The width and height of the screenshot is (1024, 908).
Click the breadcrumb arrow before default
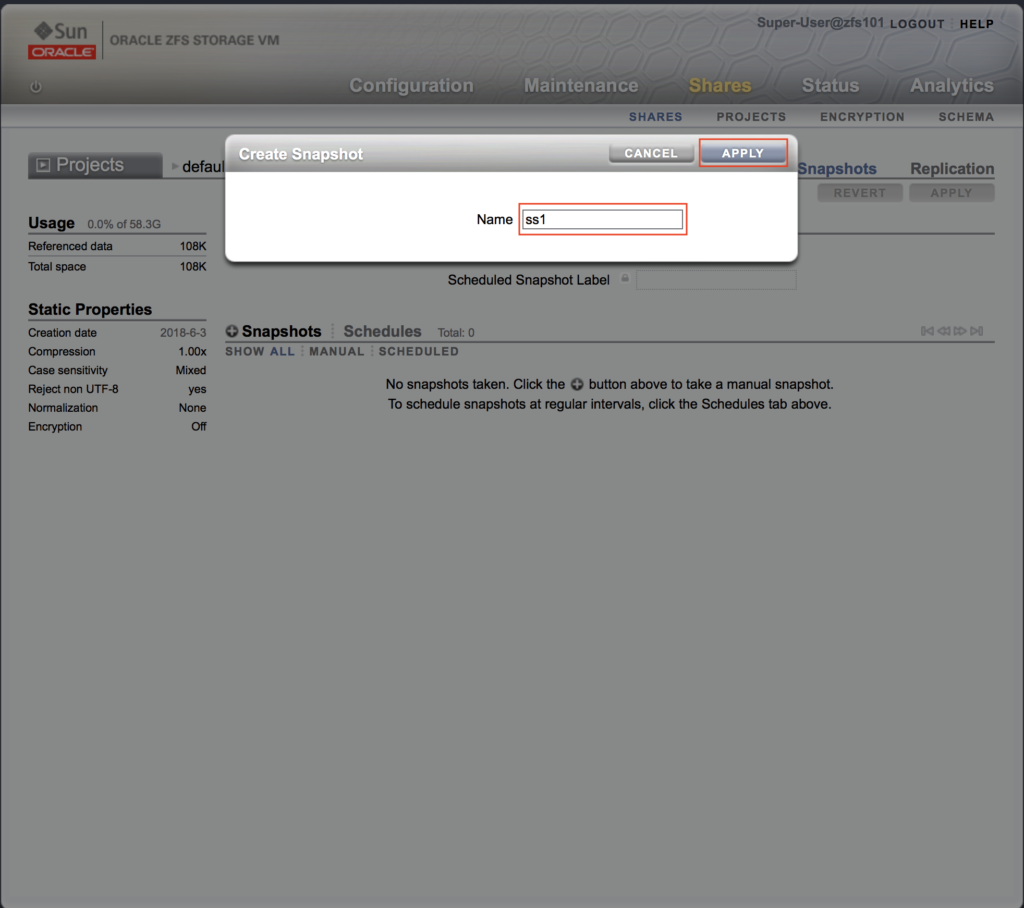(174, 166)
